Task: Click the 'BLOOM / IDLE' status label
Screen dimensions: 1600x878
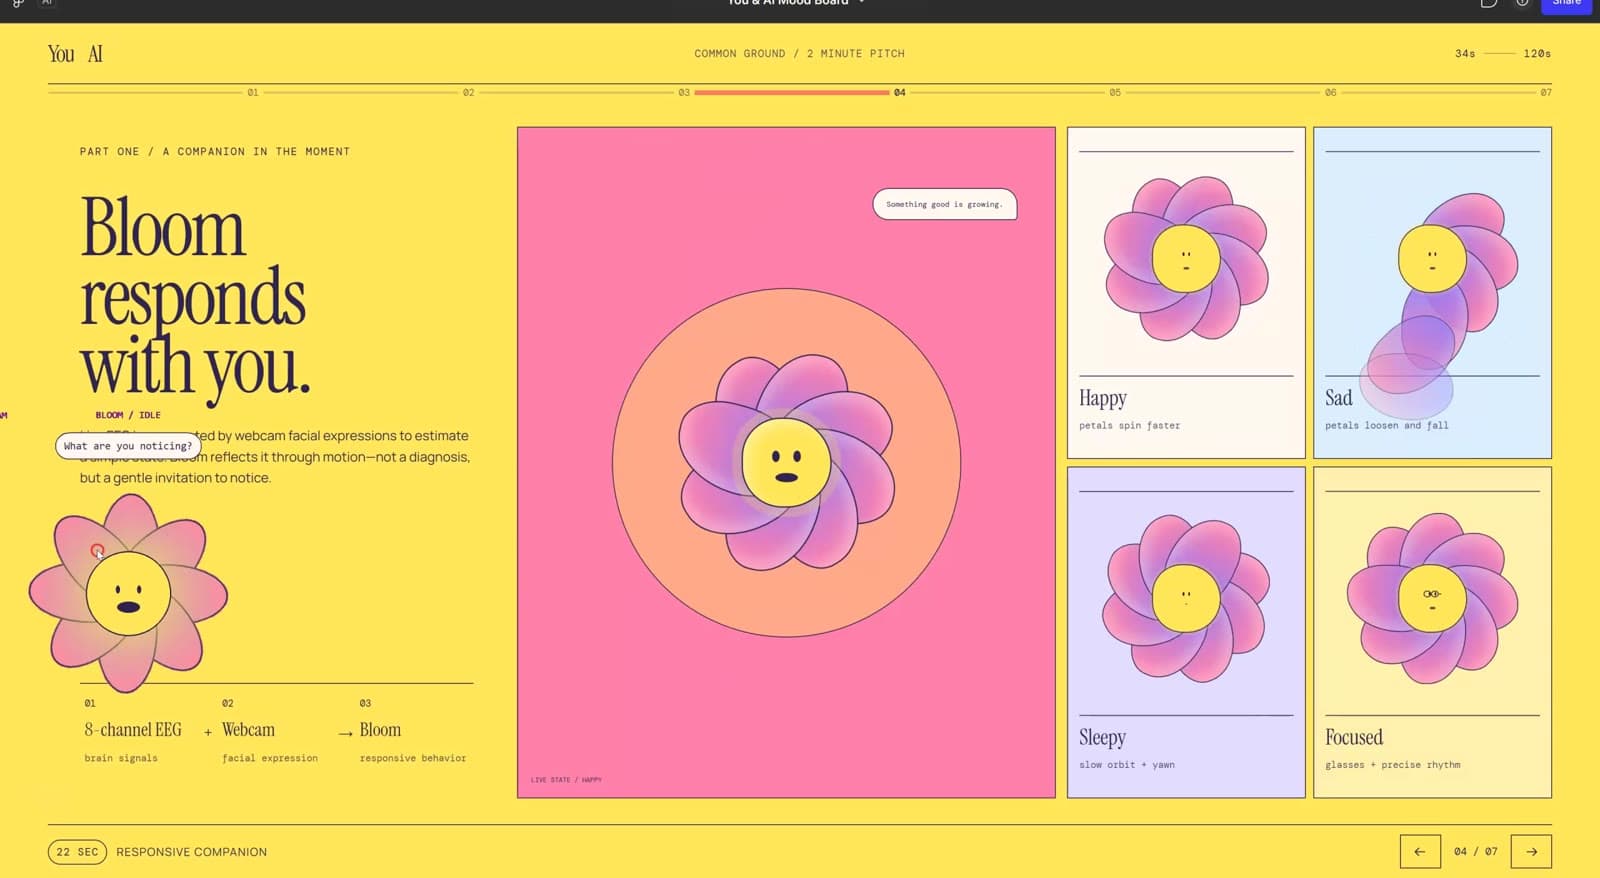Action: 128,415
